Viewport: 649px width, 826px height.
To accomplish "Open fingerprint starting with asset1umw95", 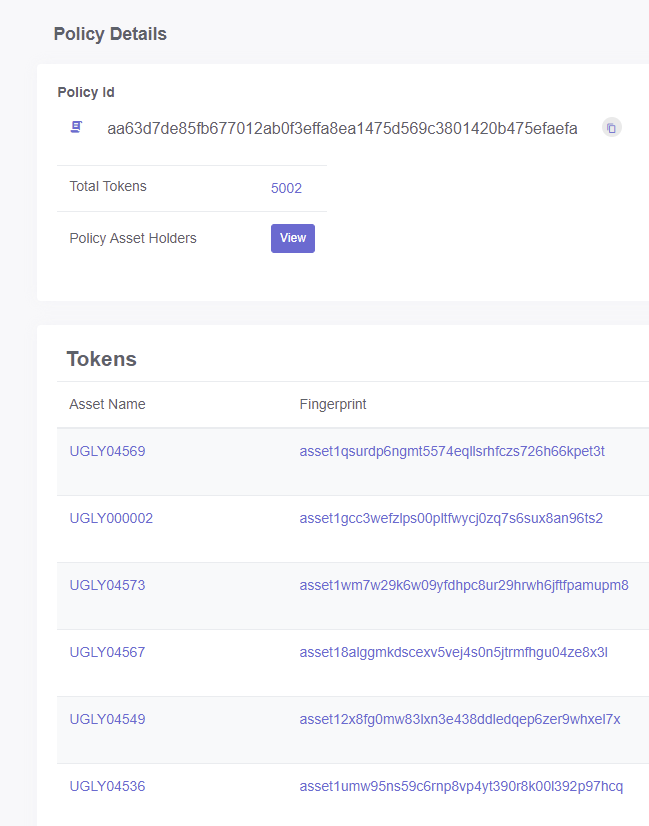I will point(461,786).
